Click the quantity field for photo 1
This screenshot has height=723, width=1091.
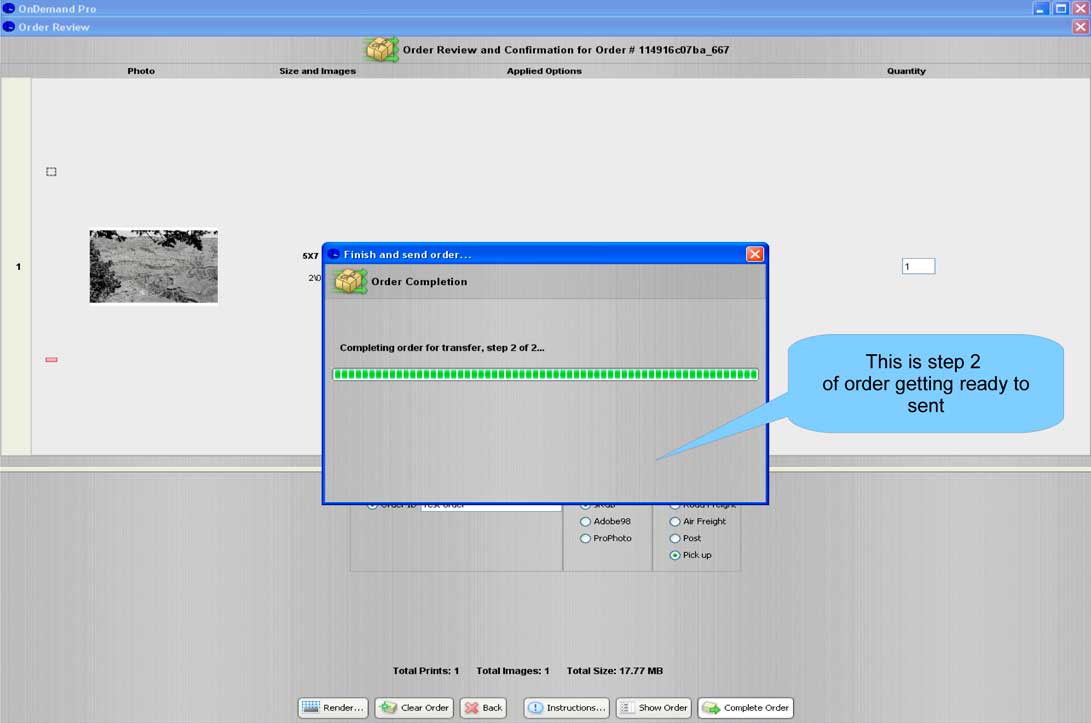918,266
